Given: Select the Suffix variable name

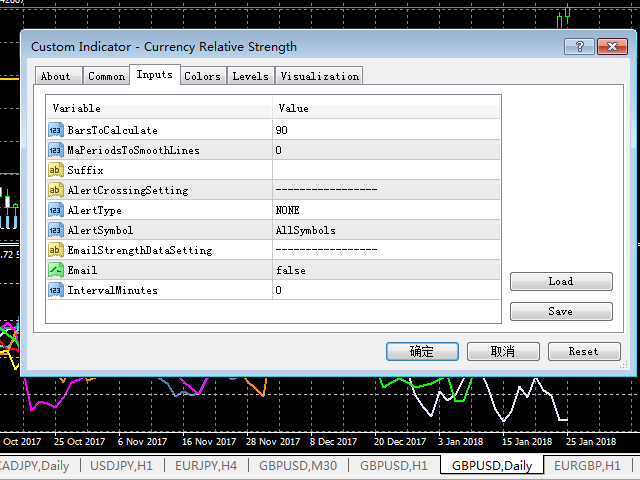Looking at the screenshot, I should pyautogui.click(x=85, y=170).
